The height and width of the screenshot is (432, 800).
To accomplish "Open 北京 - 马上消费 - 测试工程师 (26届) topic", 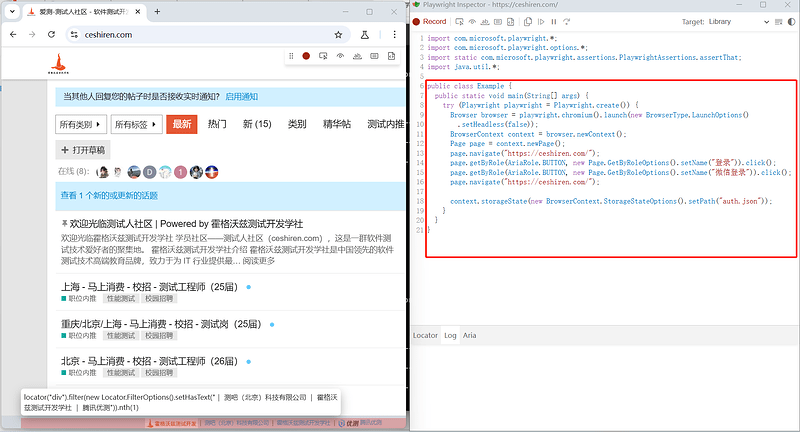I will click(x=149, y=362).
